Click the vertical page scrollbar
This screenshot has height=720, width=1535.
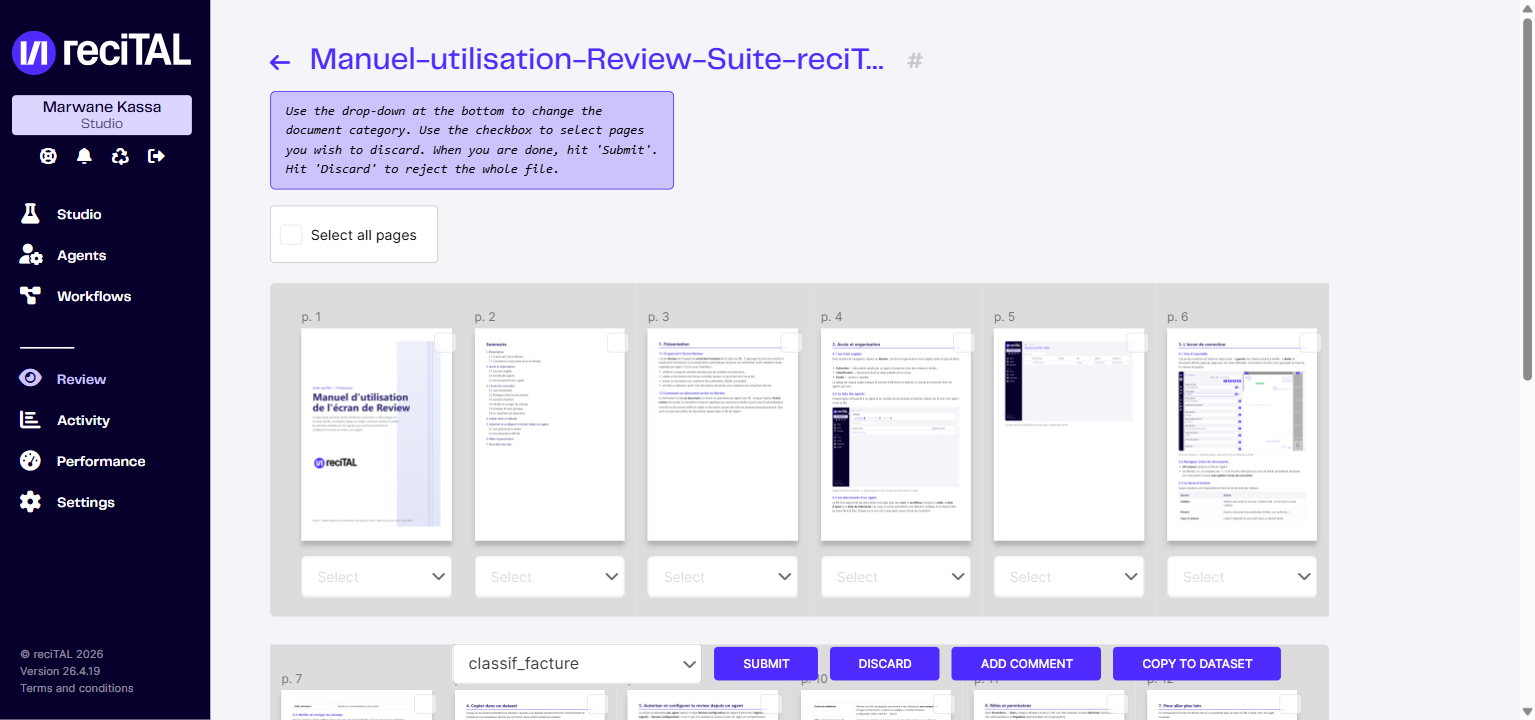click(x=1527, y=200)
